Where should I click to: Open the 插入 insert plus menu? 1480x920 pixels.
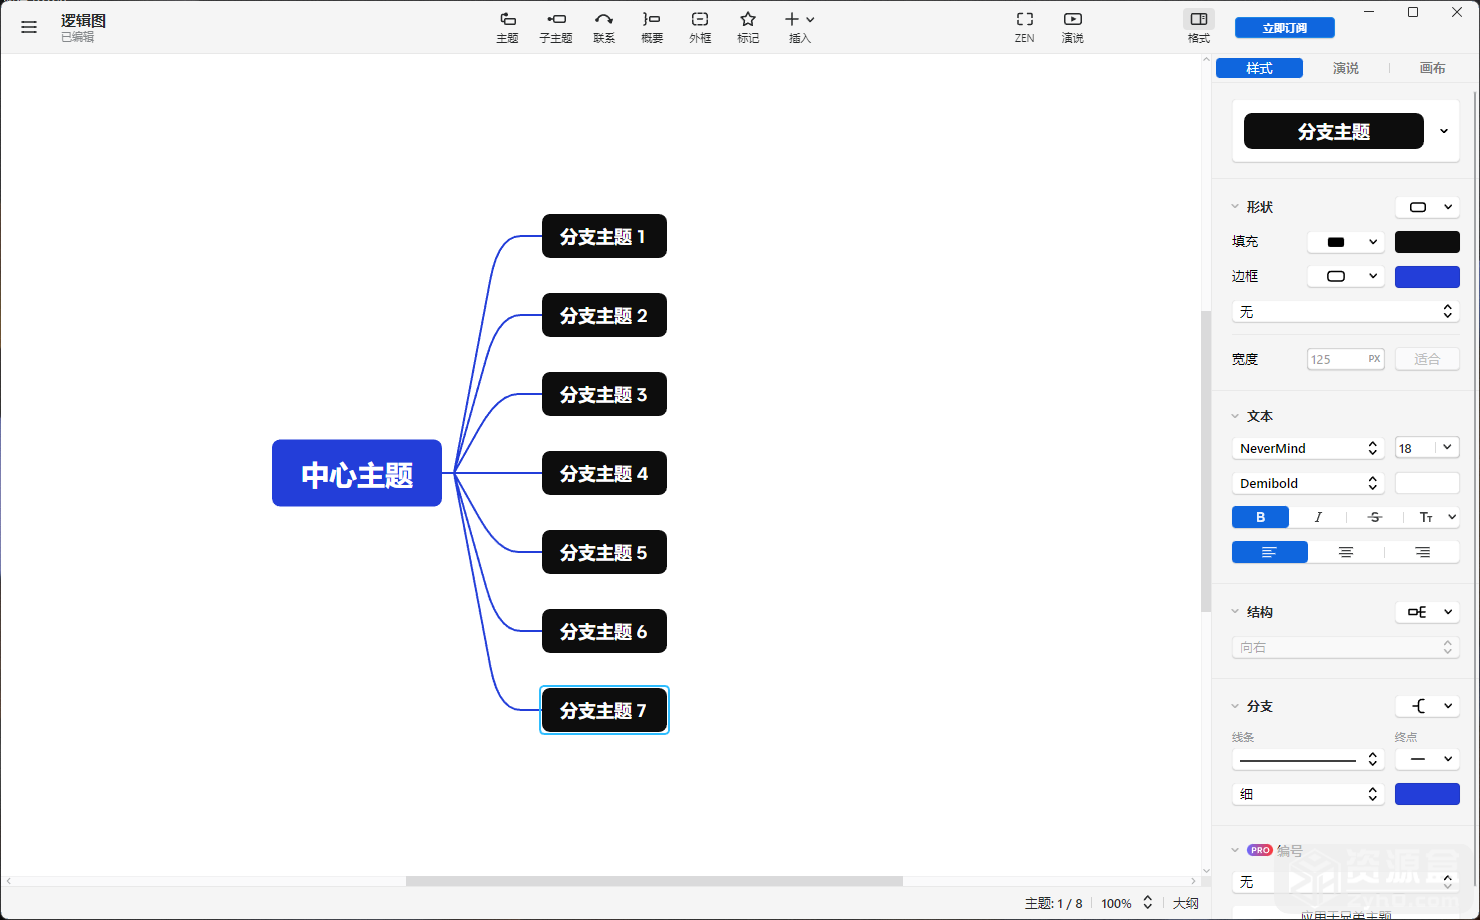(800, 27)
